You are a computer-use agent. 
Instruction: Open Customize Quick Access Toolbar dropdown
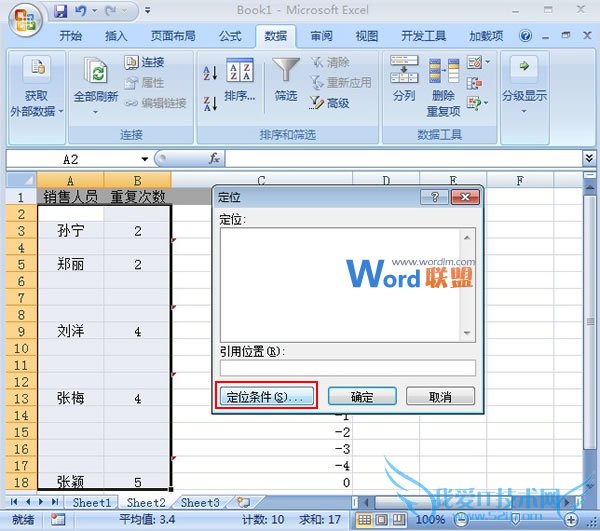(147, 11)
